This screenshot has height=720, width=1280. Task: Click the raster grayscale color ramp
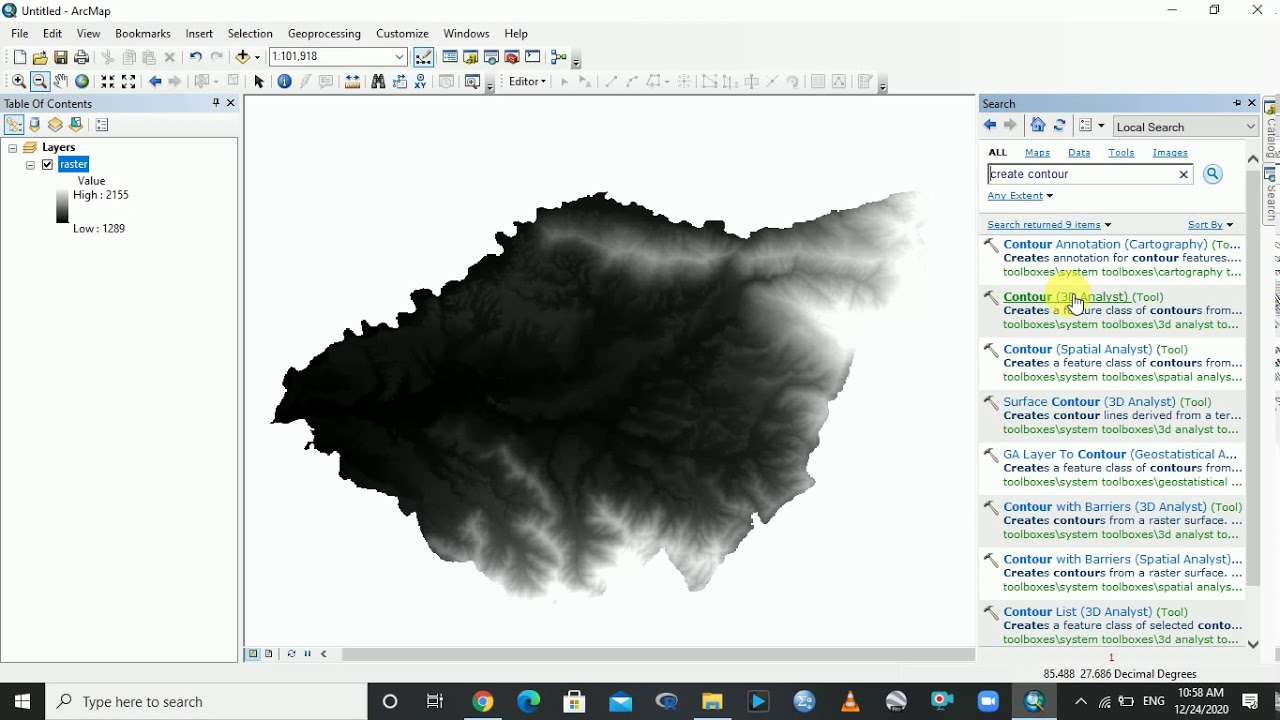[x=62, y=207]
